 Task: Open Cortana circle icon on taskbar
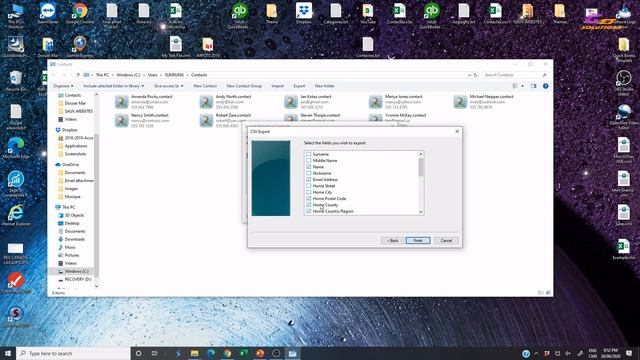138,353
